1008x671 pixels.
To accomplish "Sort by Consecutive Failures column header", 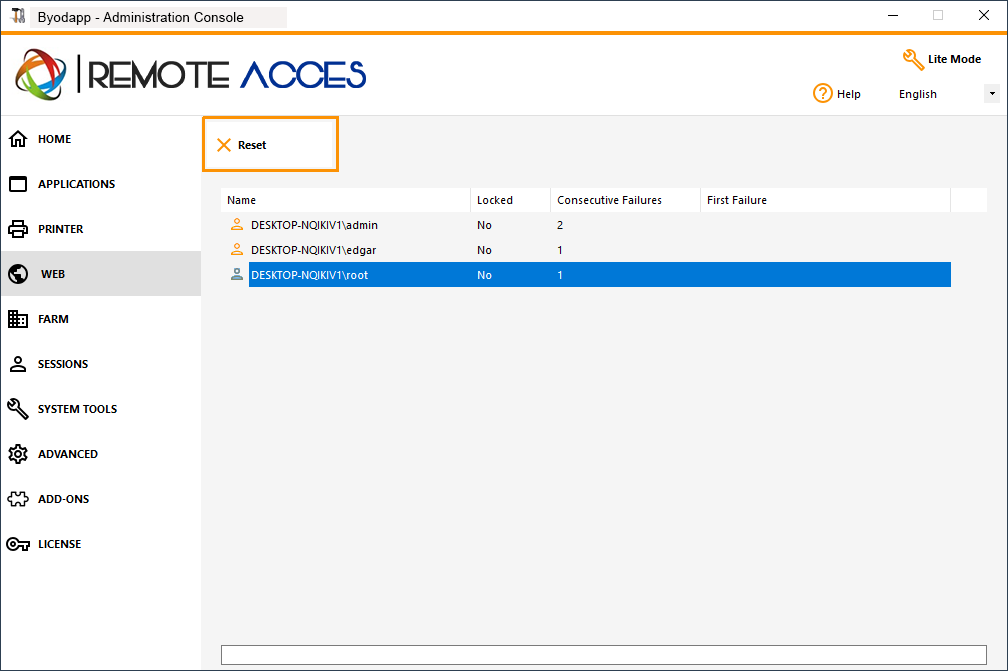I will click(626, 200).
